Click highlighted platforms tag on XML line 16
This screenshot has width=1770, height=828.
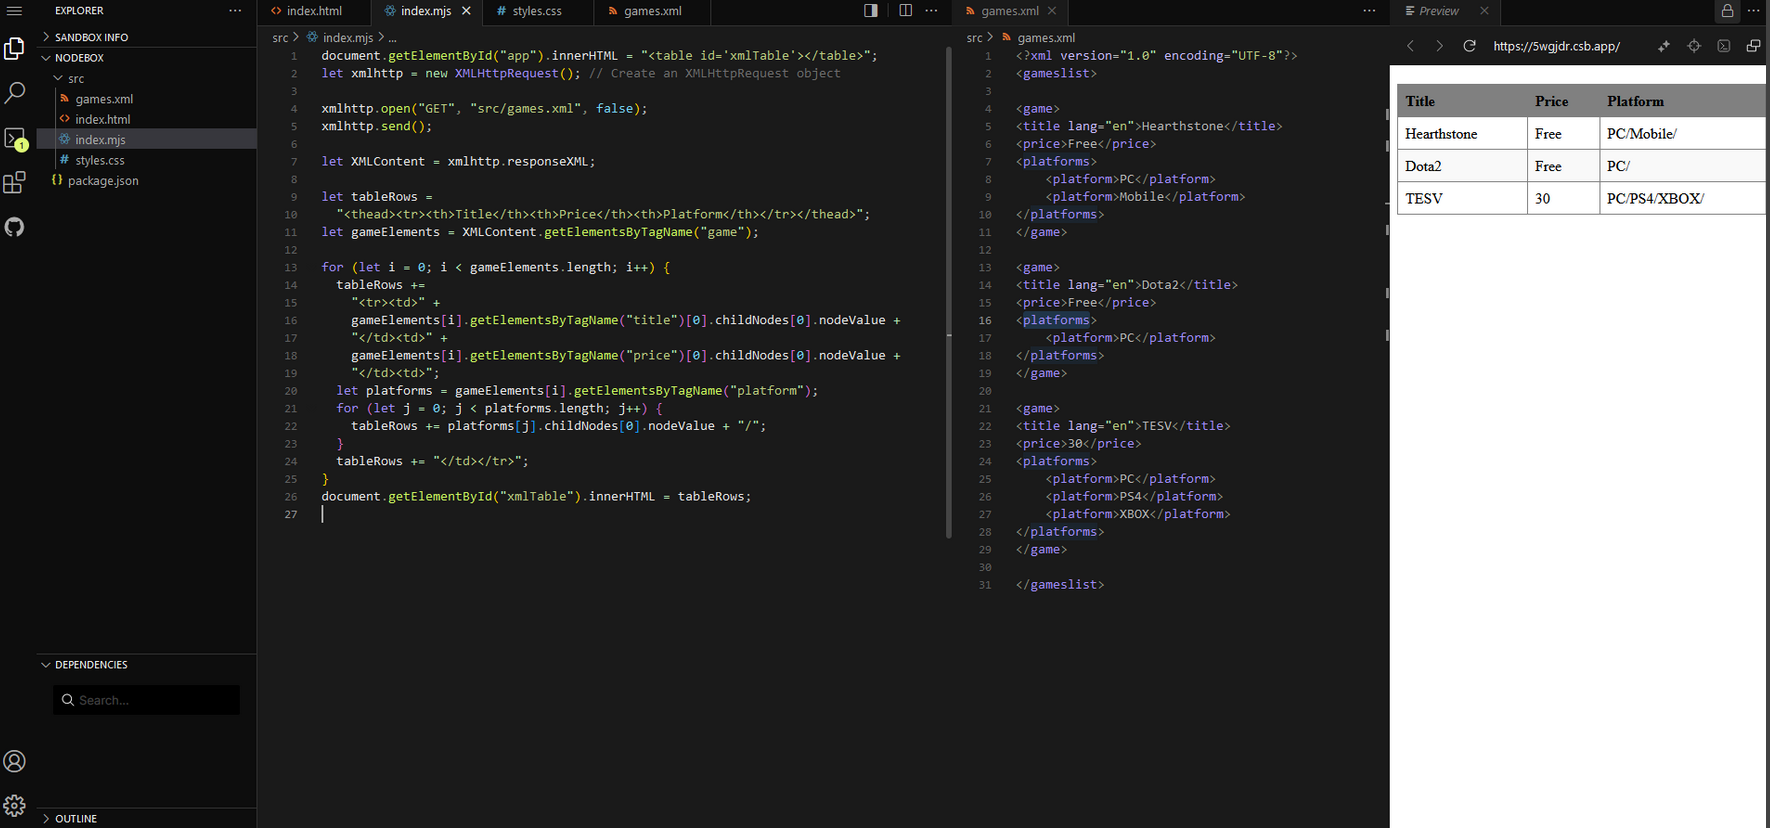click(1056, 320)
